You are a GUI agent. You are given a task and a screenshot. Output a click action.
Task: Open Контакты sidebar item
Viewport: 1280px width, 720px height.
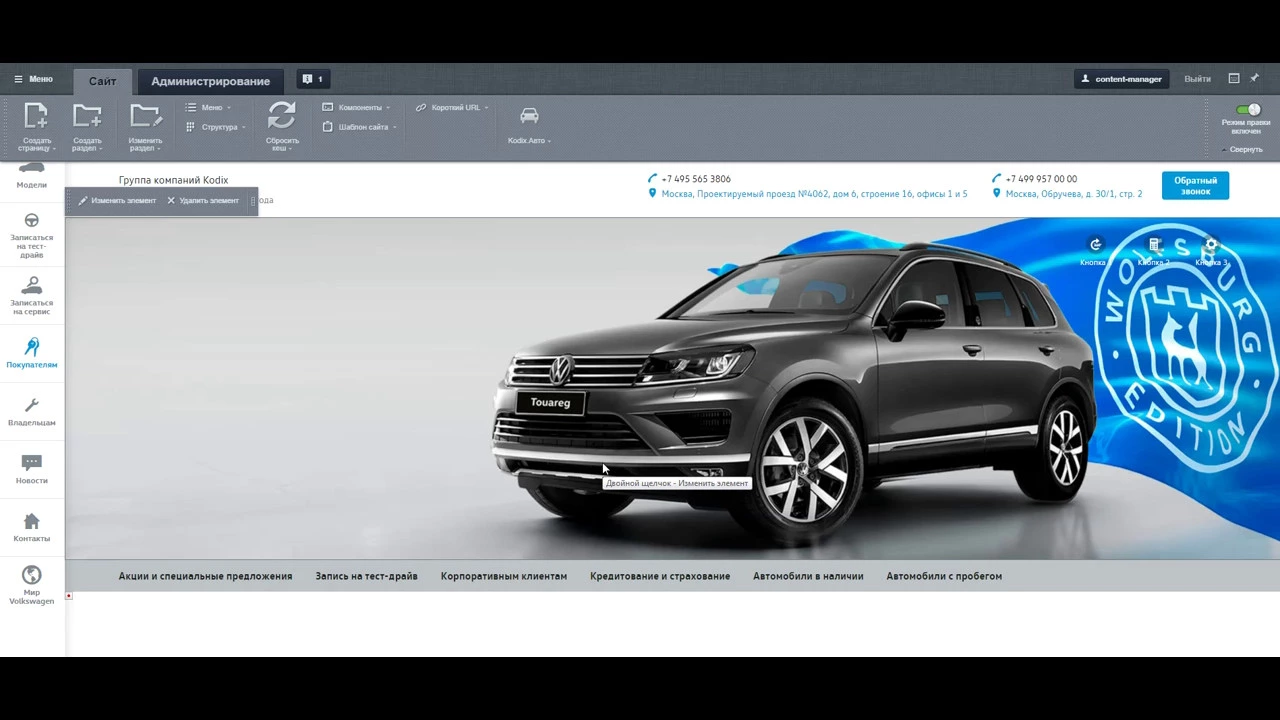pos(31,528)
